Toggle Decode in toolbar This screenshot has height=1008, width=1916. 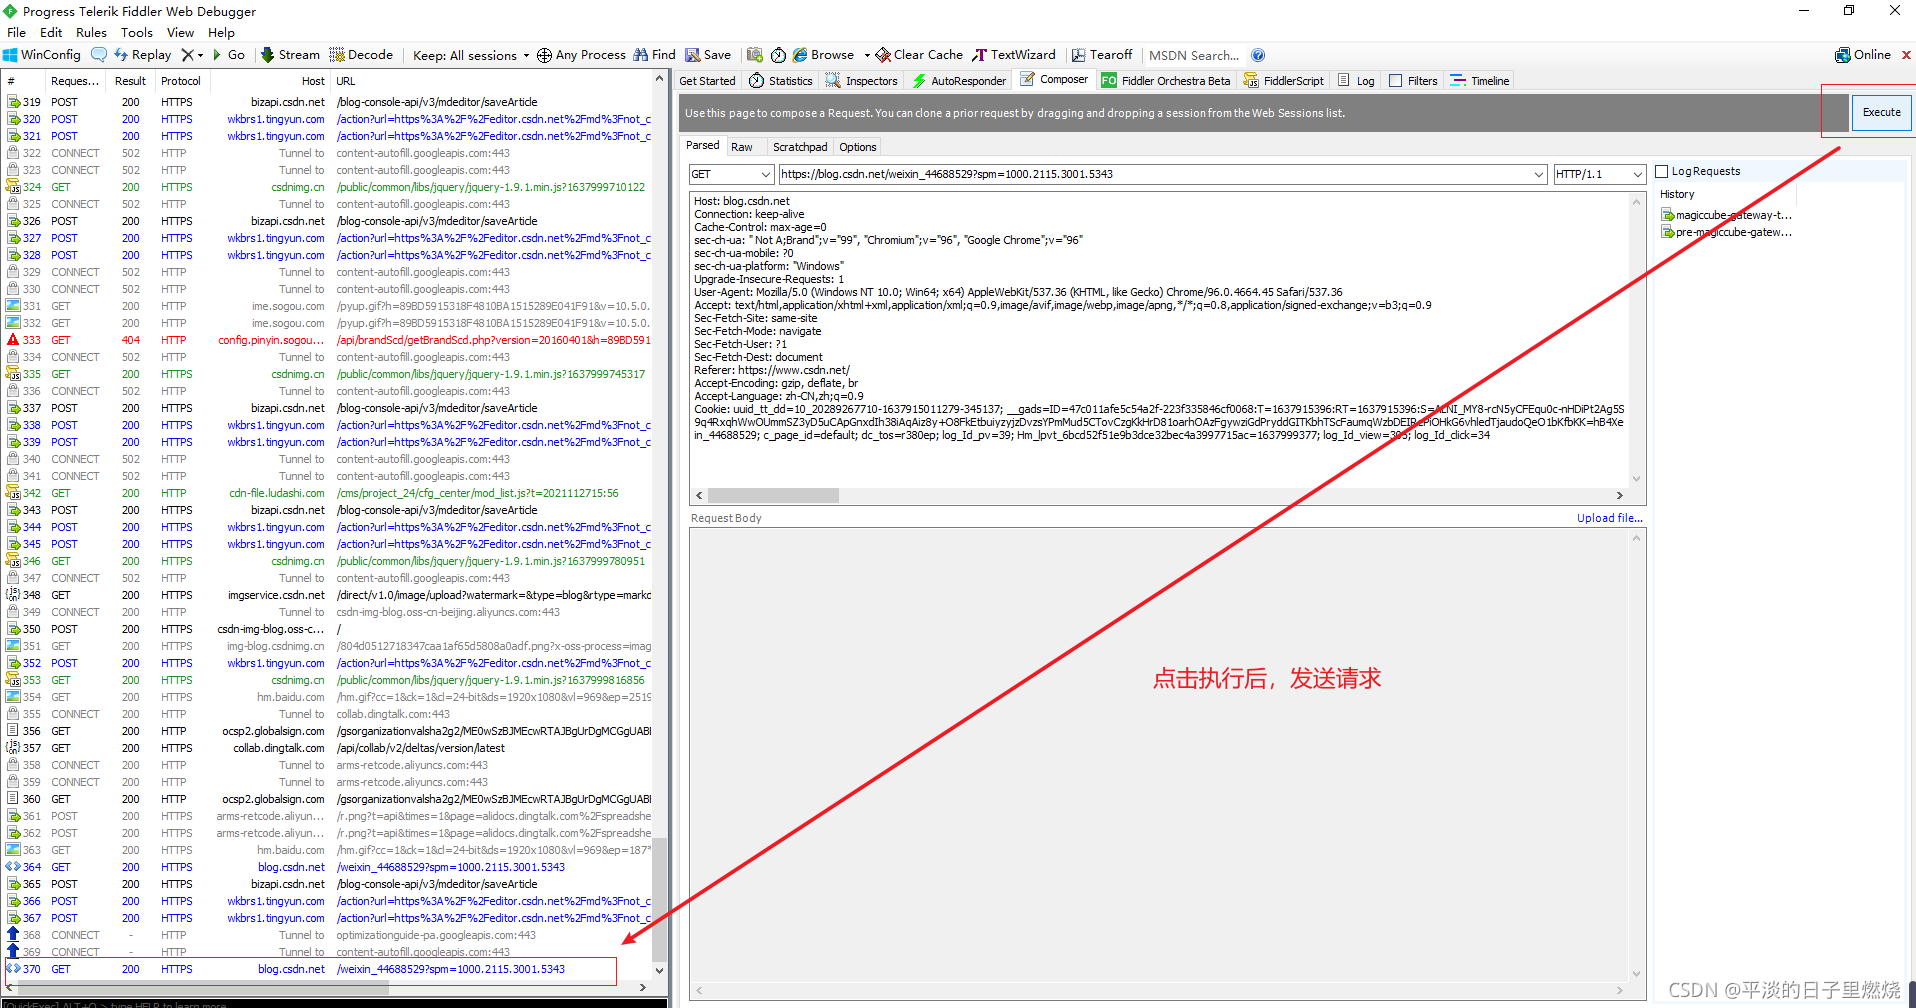361,55
